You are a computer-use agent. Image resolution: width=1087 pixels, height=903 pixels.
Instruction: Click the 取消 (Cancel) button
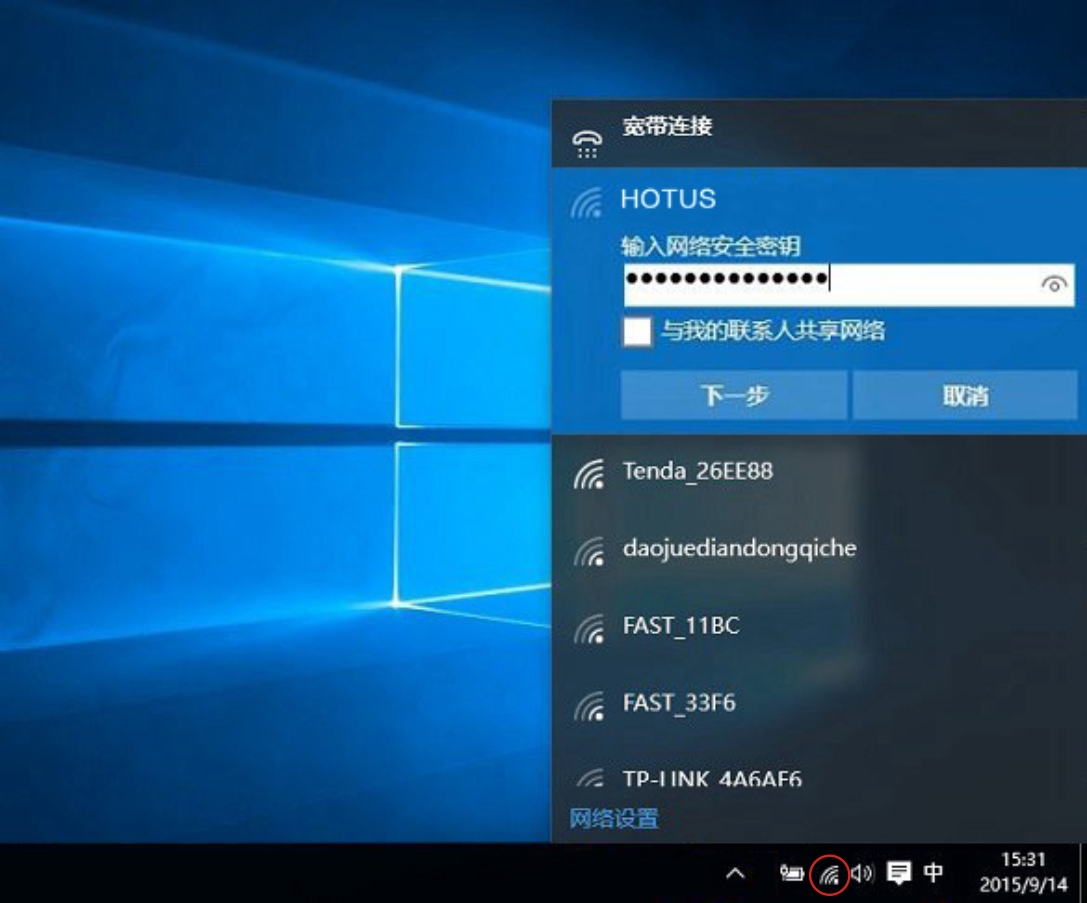point(965,396)
